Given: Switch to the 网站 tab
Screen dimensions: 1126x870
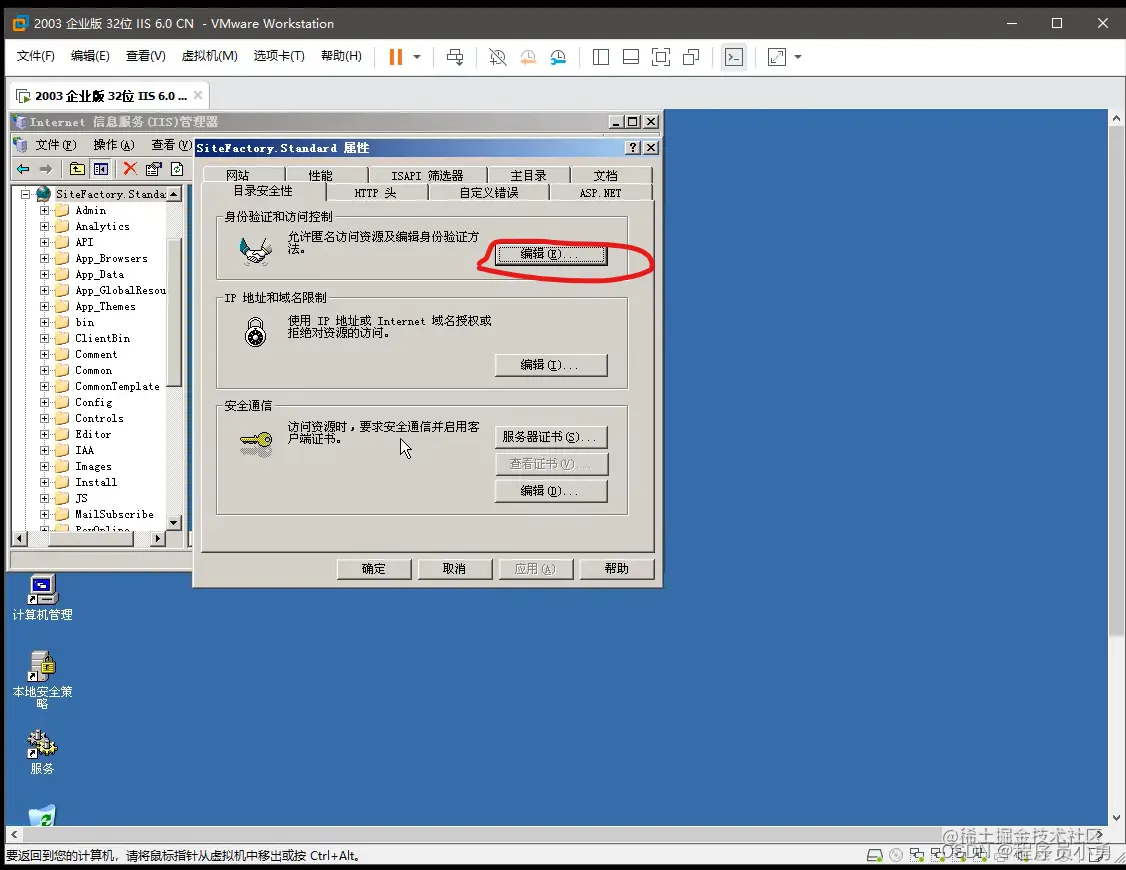Looking at the screenshot, I should point(238,175).
